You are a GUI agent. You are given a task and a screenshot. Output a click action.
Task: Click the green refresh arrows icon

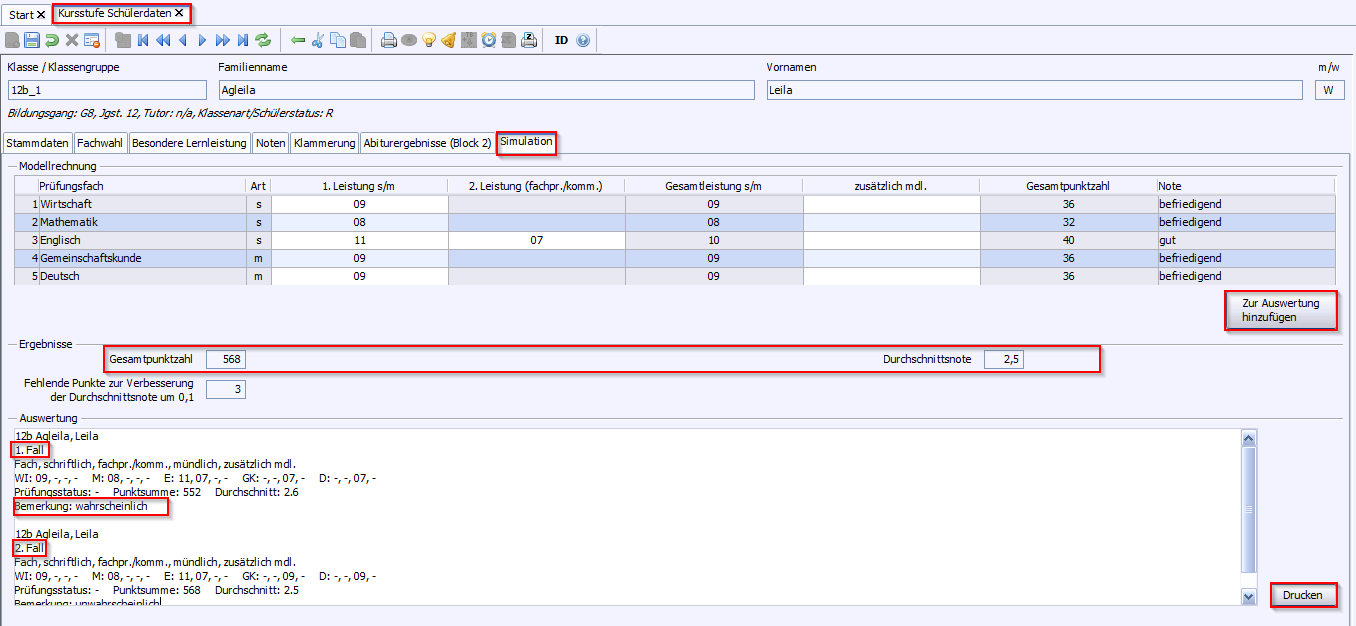click(263, 40)
